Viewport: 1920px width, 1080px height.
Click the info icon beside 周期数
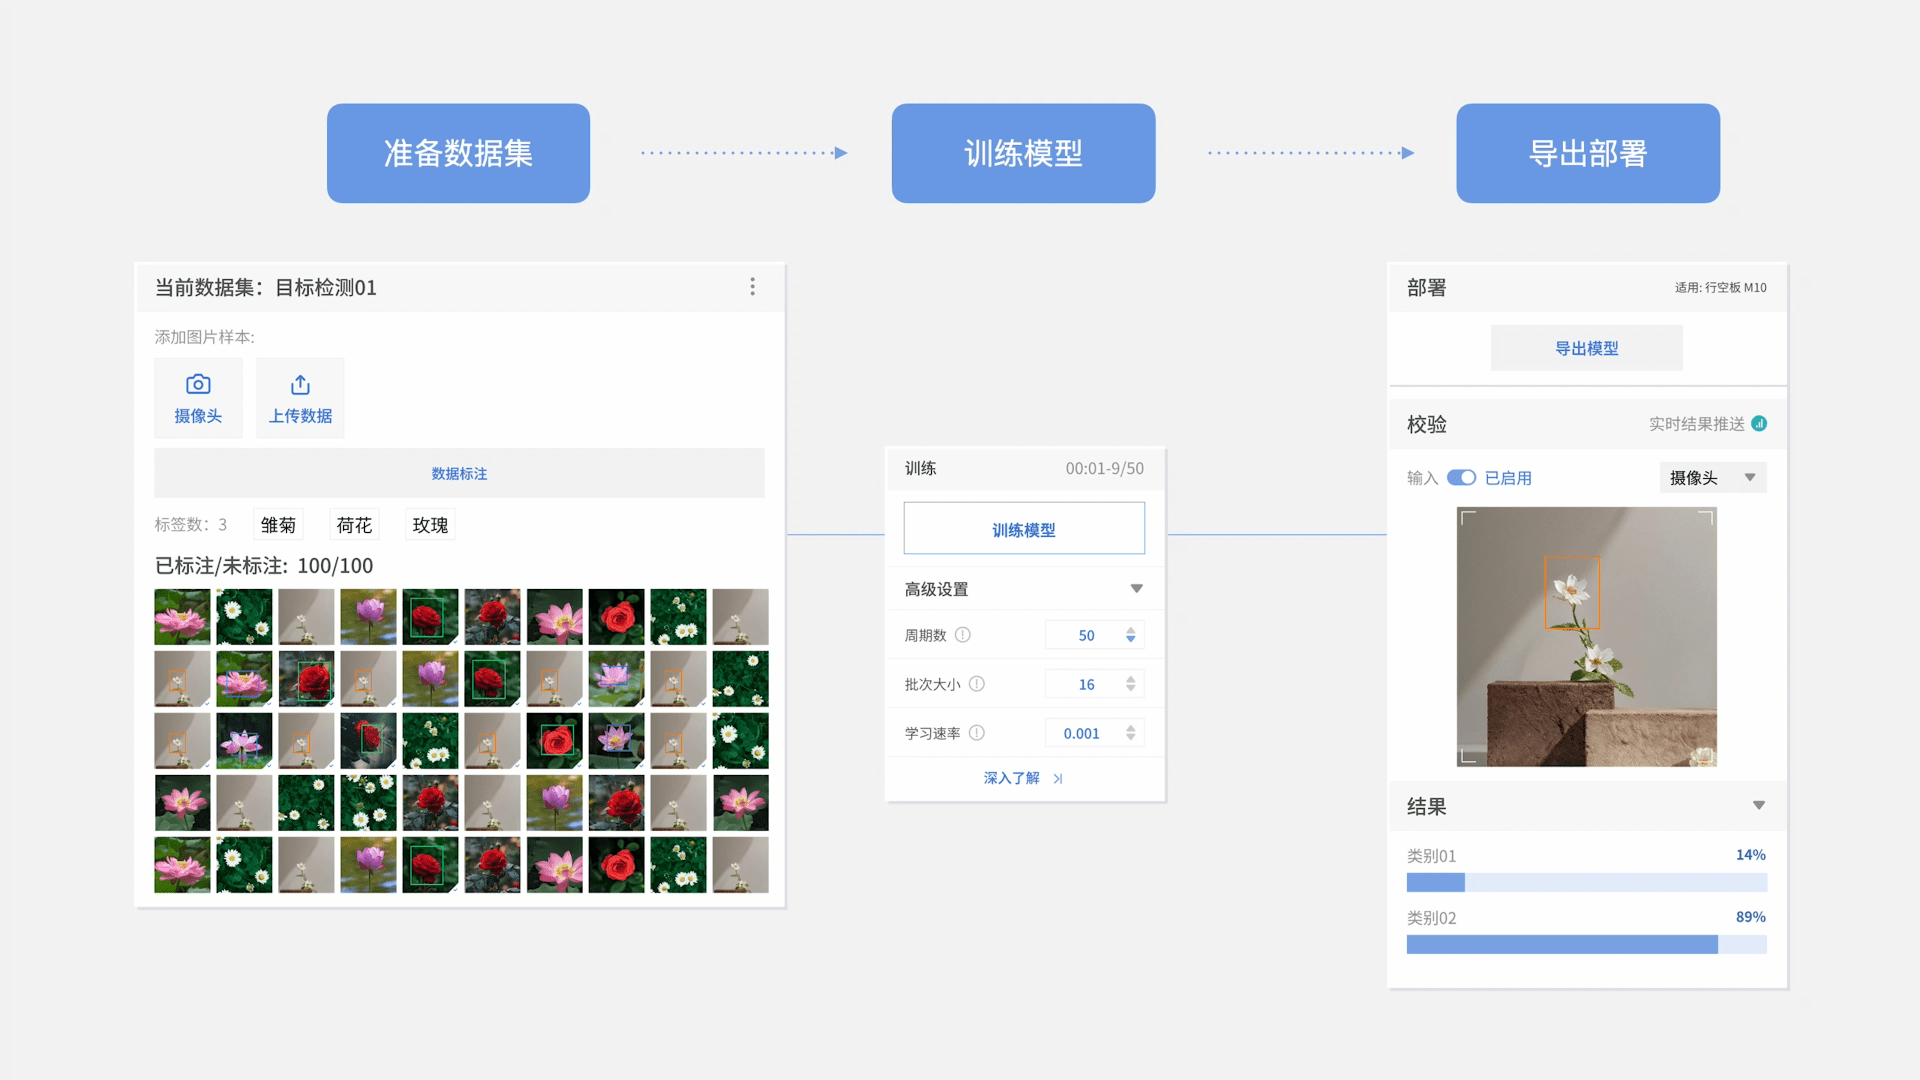(962, 635)
